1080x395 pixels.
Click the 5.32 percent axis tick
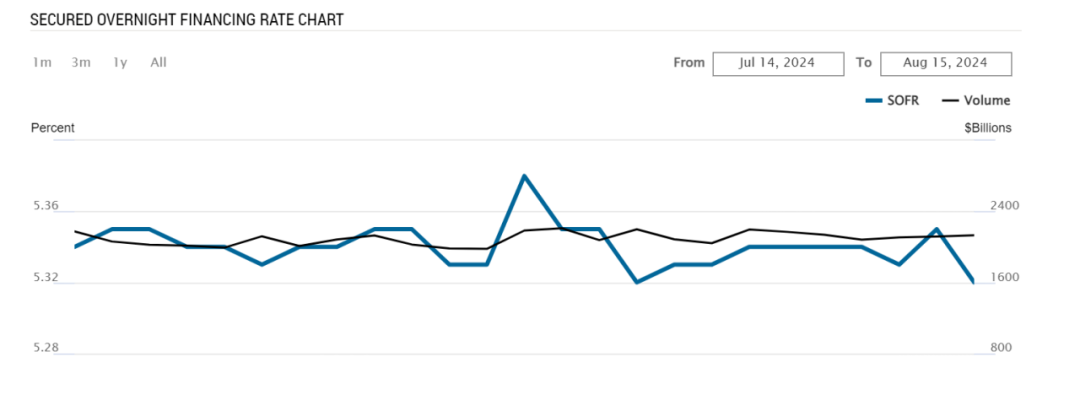coord(45,278)
